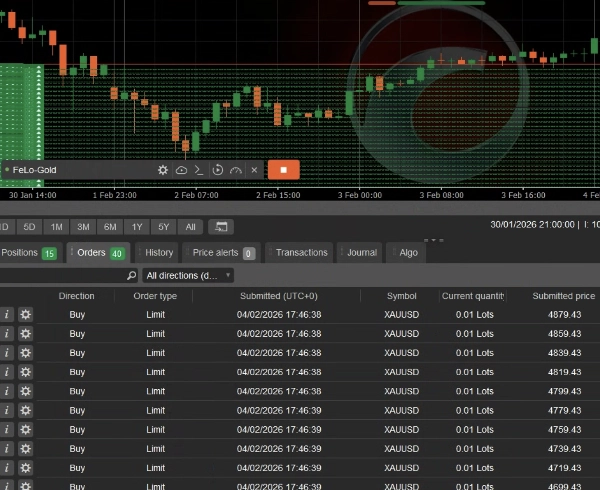Click the backtest replay icon on FeLo-Gold
The width and height of the screenshot is (600, 490).
tap(217, 170)
